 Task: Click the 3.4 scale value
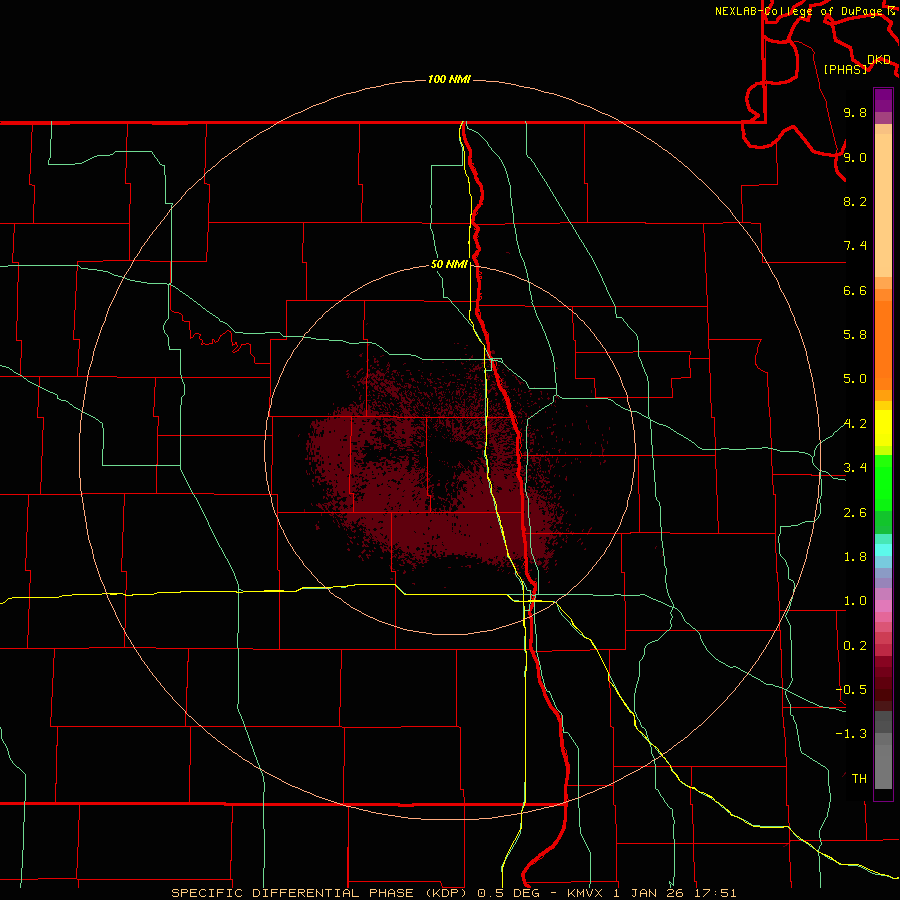855,468
